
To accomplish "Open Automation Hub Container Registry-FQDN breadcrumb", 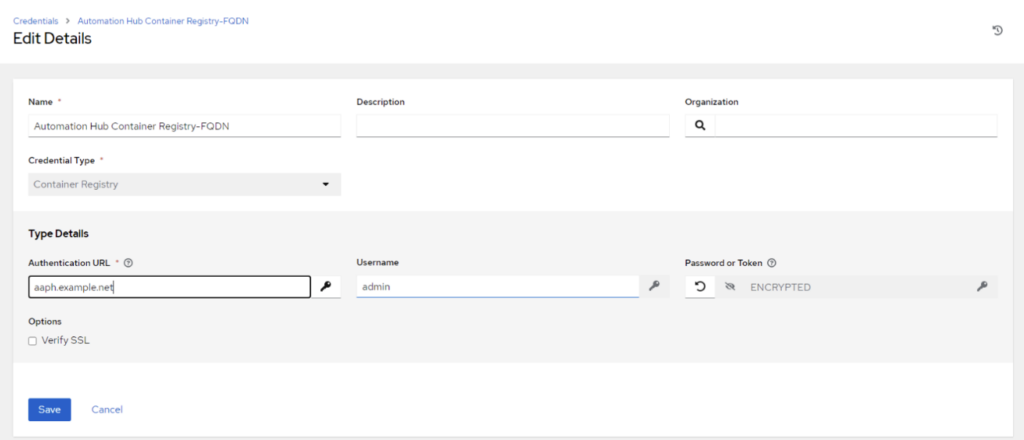I will pos(163,21).
